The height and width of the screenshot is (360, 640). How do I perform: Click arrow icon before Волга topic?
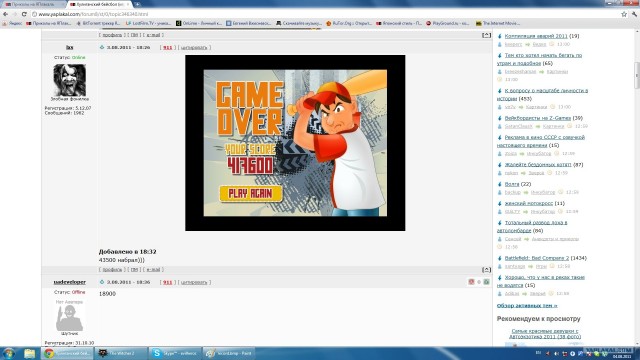[x=500, y=184]
